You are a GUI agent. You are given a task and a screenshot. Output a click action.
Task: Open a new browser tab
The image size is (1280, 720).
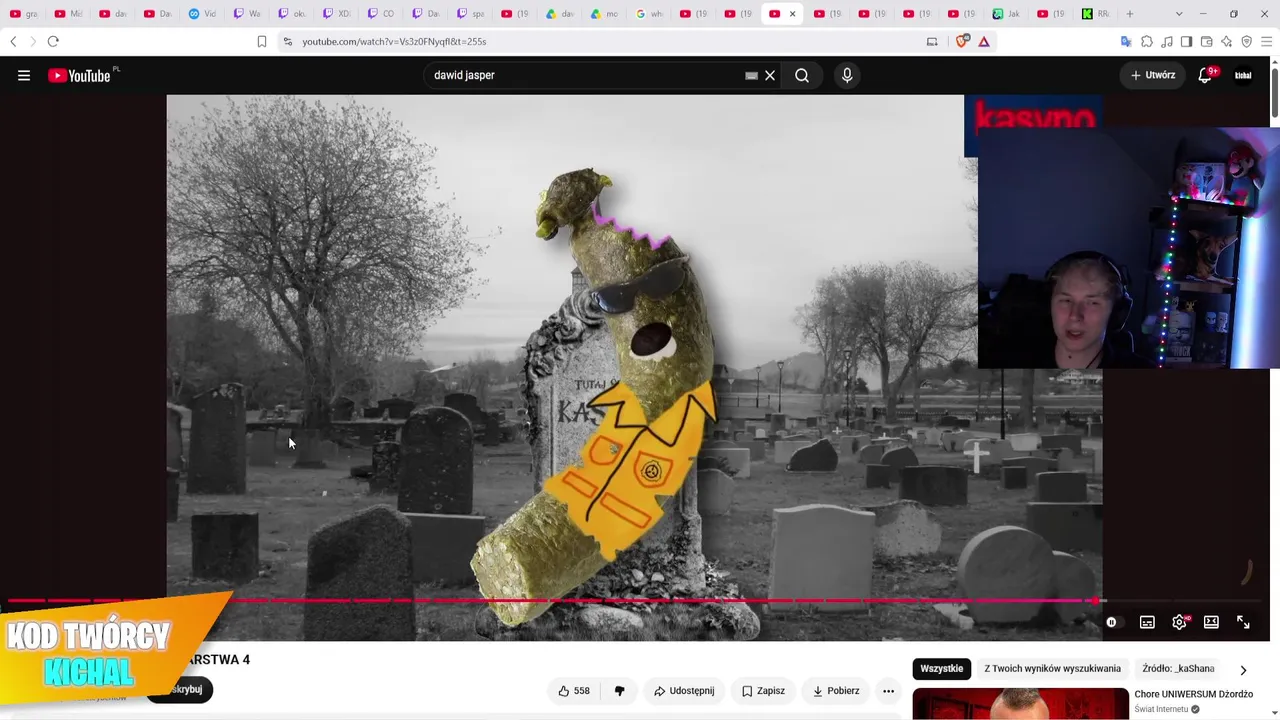click(x=1130, y=14)
